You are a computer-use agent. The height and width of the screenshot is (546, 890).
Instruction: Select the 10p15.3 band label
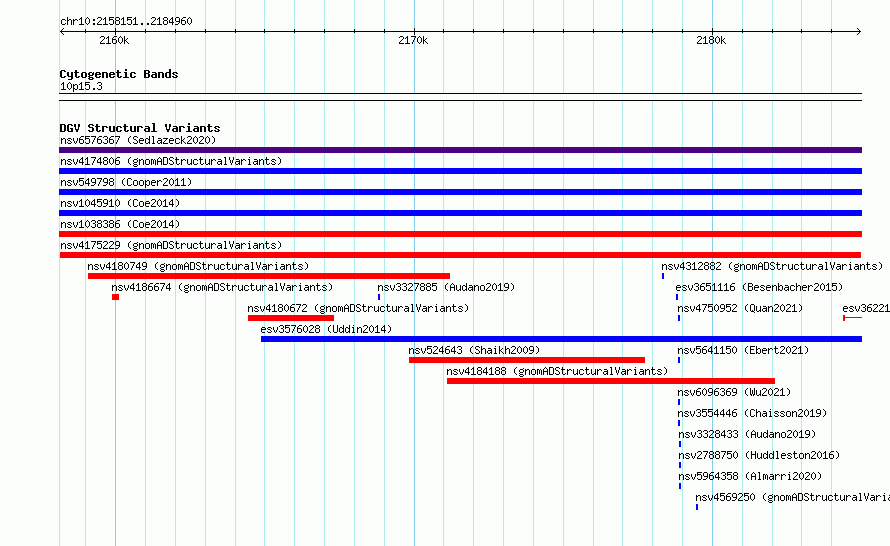point(81,86)
